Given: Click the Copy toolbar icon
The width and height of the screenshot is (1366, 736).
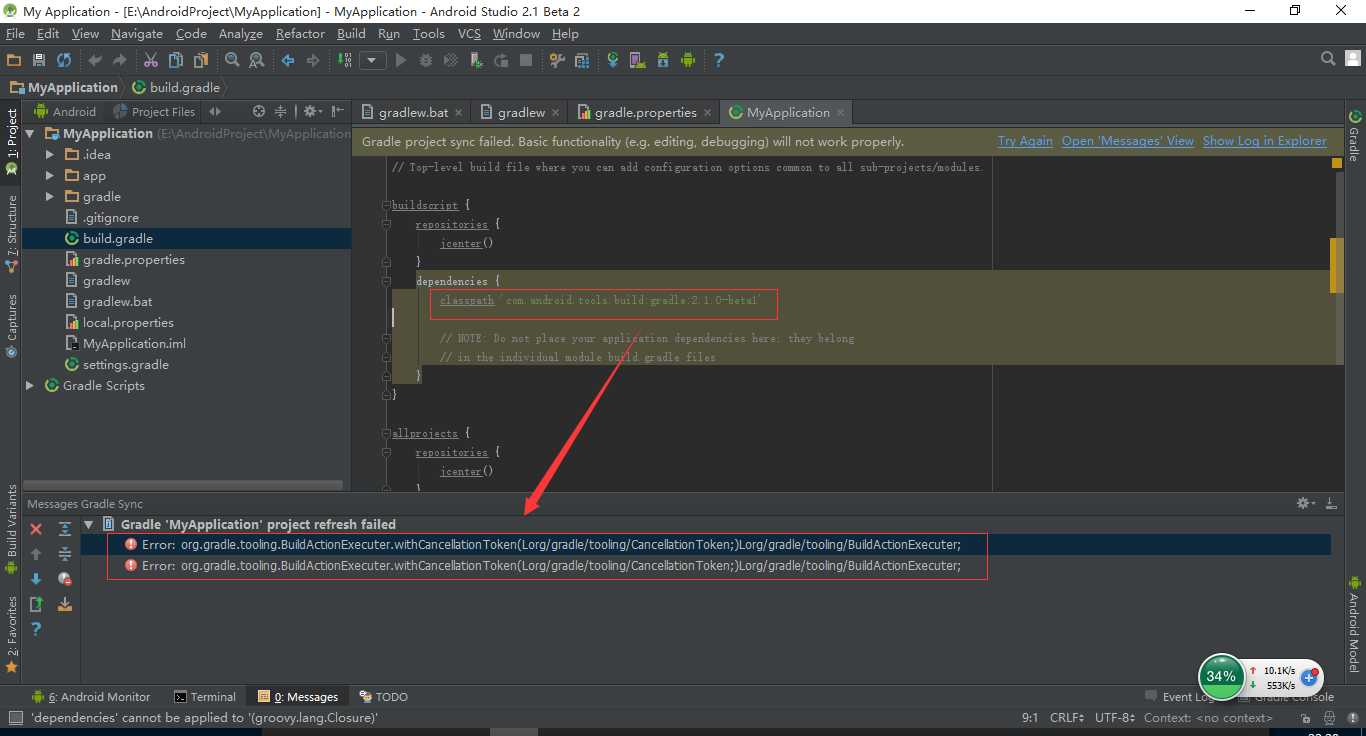Looking at the screenshot, I should [176, 60].
